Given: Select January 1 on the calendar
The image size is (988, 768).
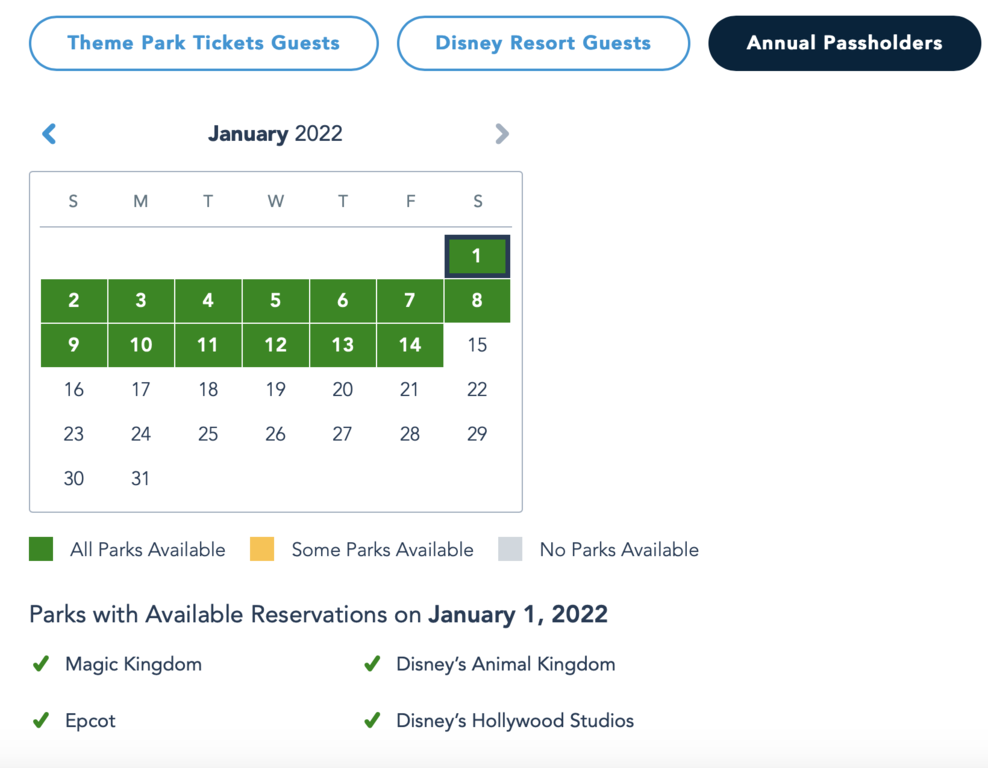Looking at the screenshot, I should (477, 256).
